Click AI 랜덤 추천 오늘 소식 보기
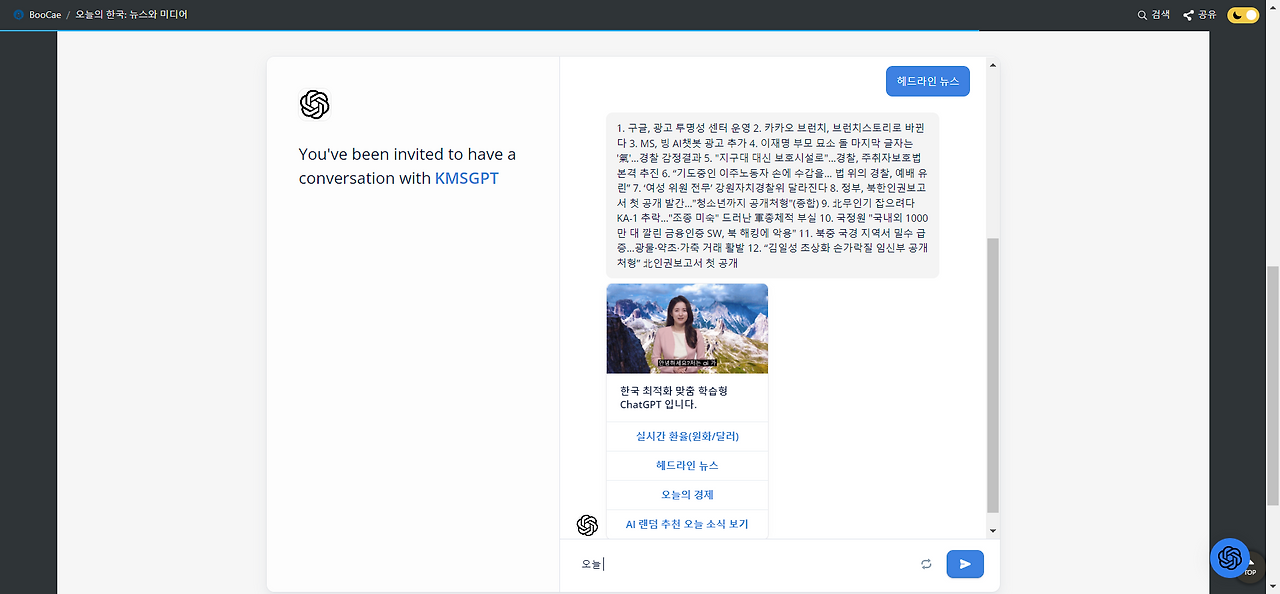 tap(687, 523)
